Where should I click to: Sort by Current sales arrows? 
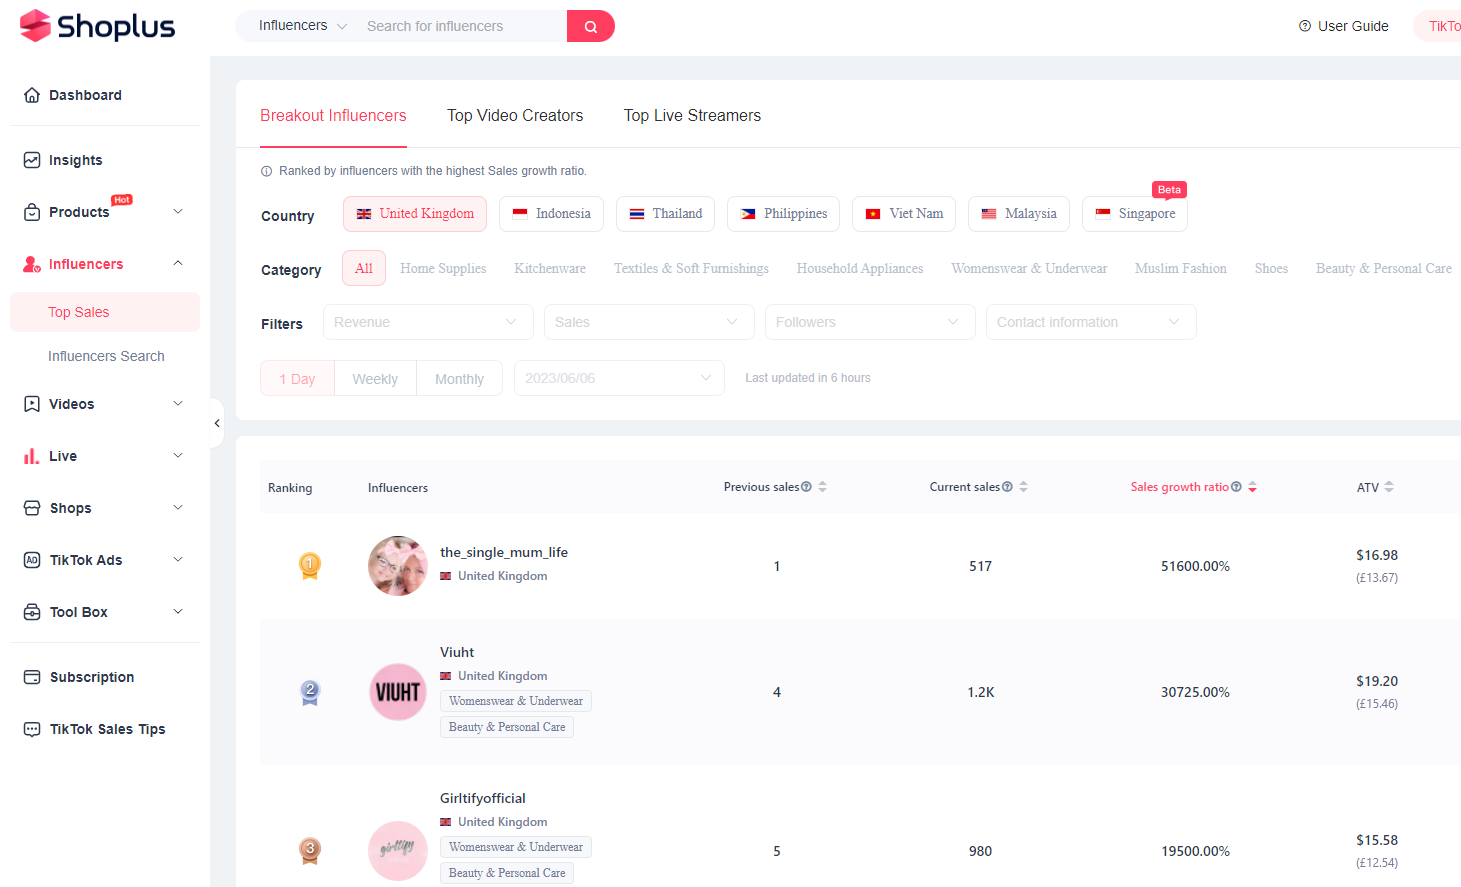1024,487
